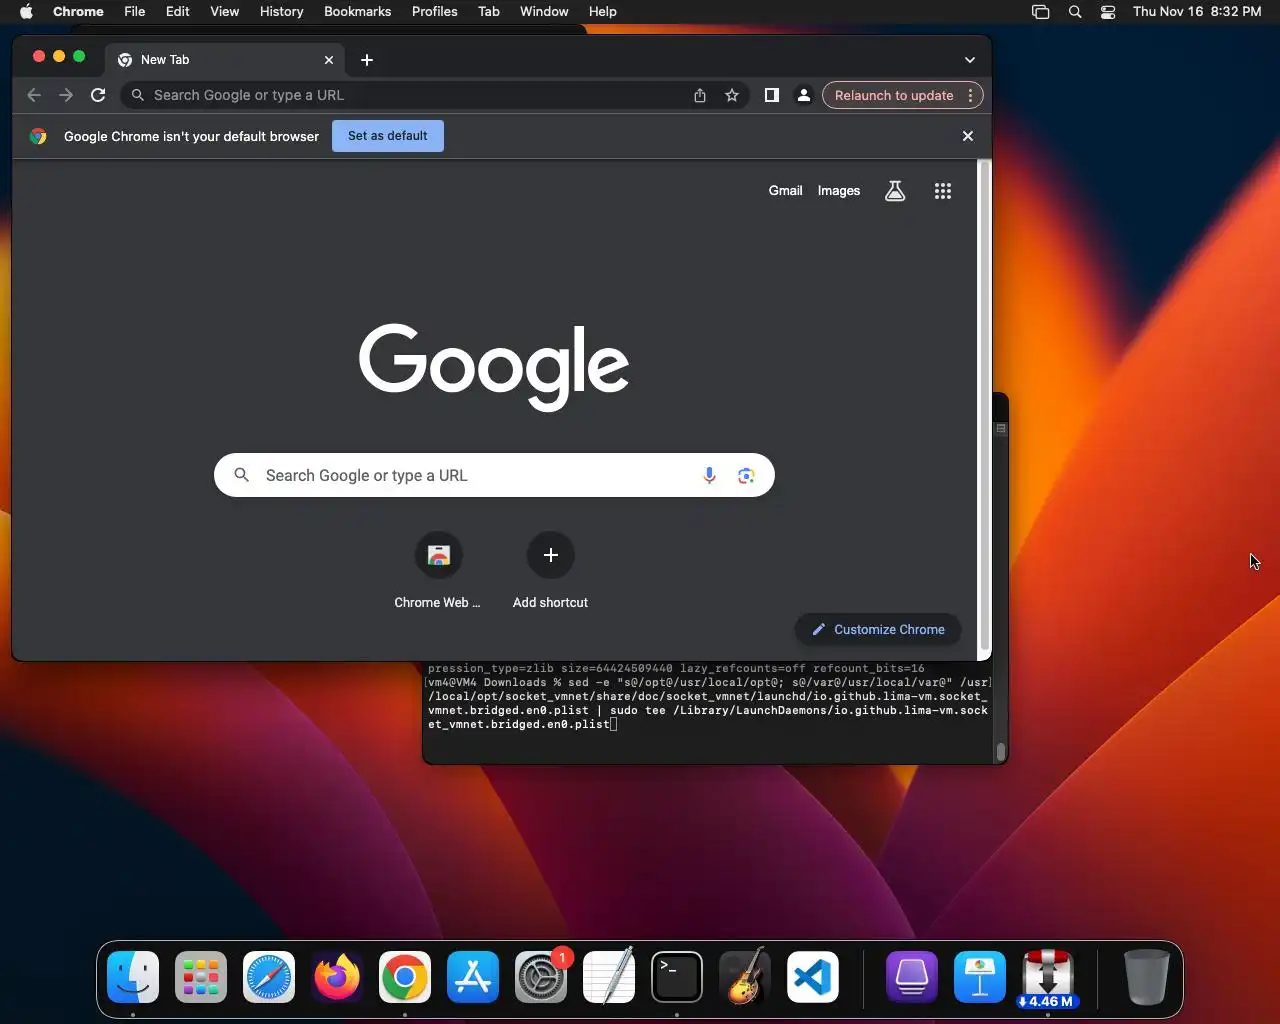
Task: Open Chrome three-dot menu
Action: [x=970, y=95]
